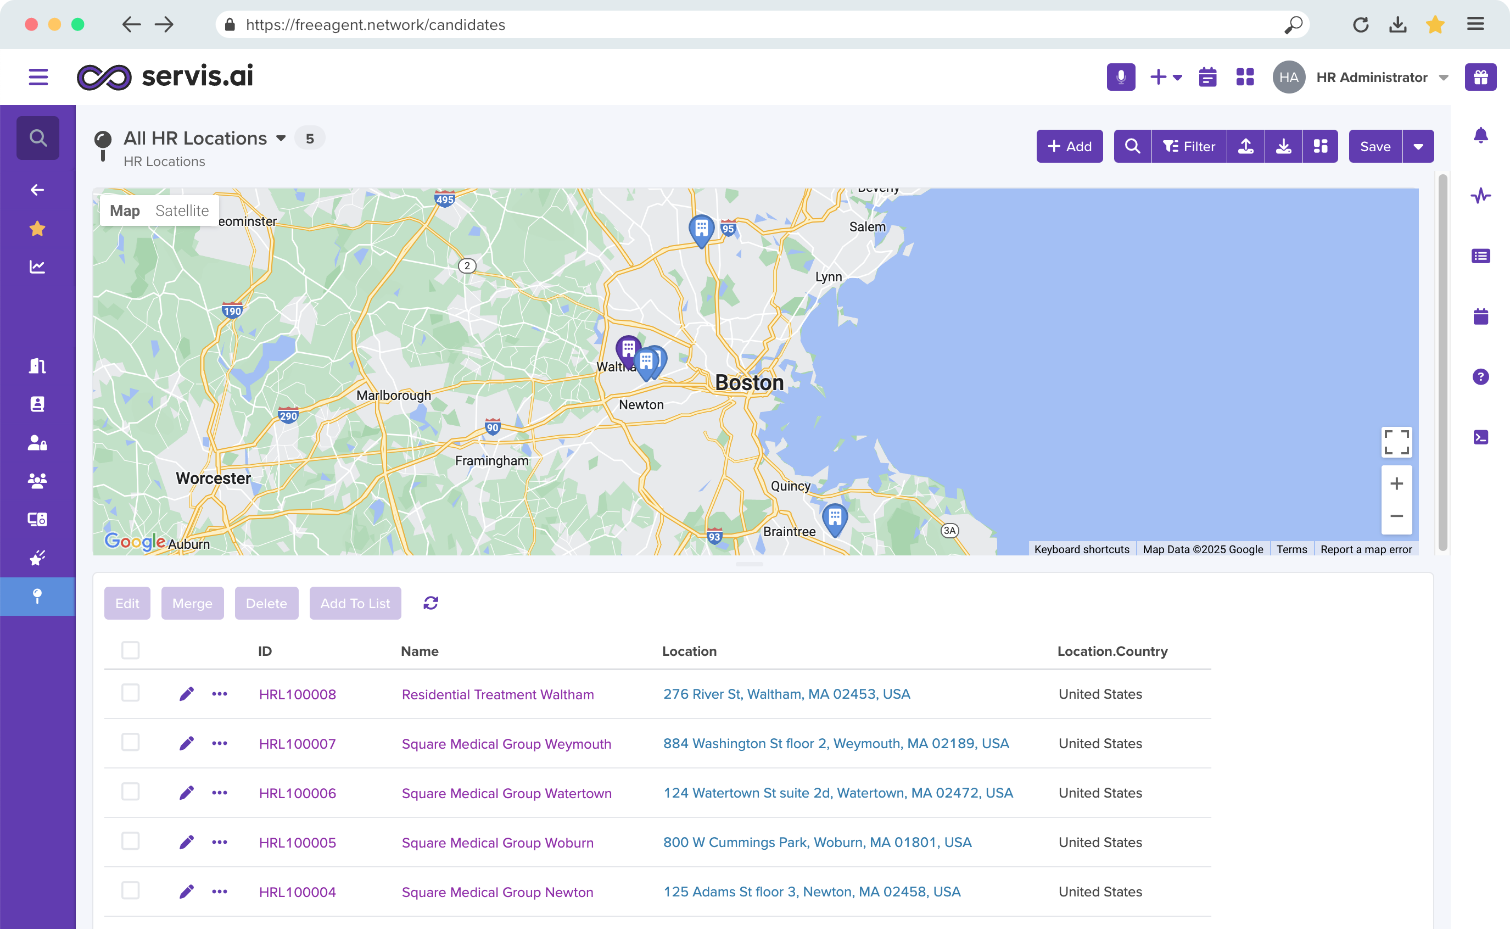The image size is (1510, 929).
Task: Open the people group icon in left sidebar
Action: tap(37, 481)
